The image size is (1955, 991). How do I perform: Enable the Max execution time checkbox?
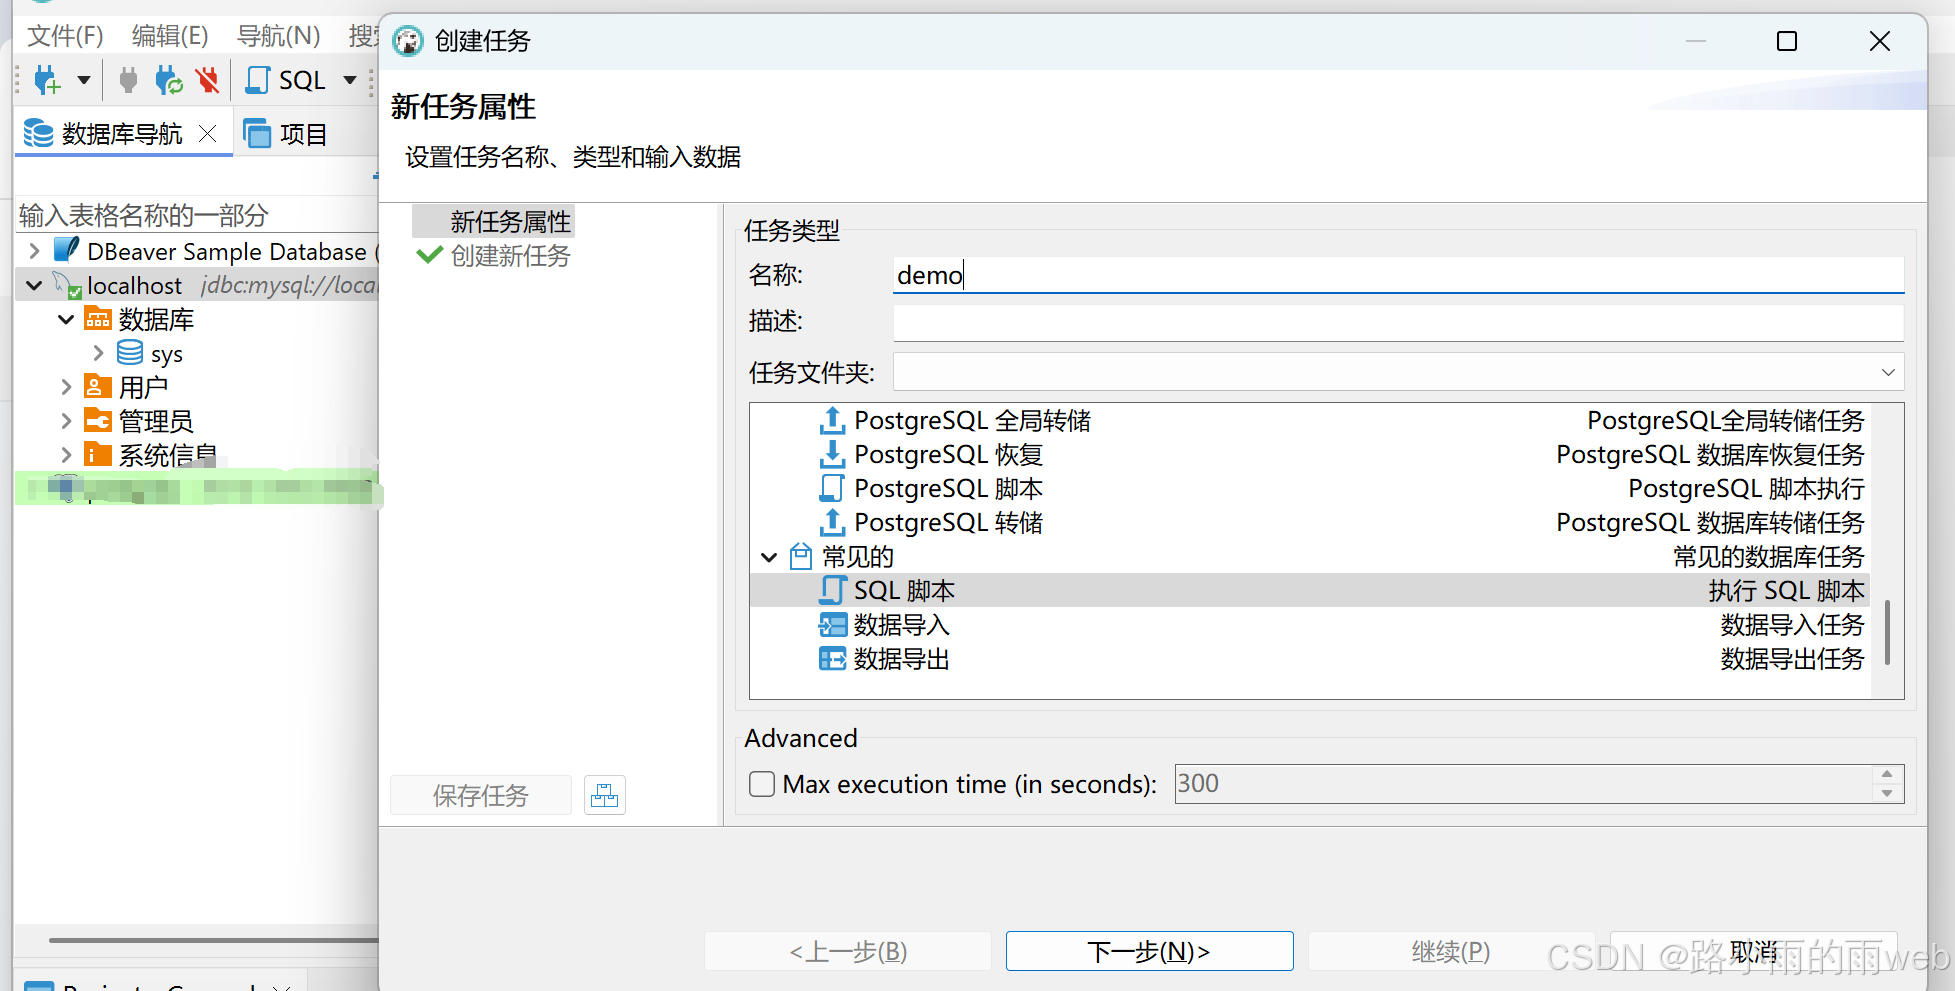click(x=762, y=784)
